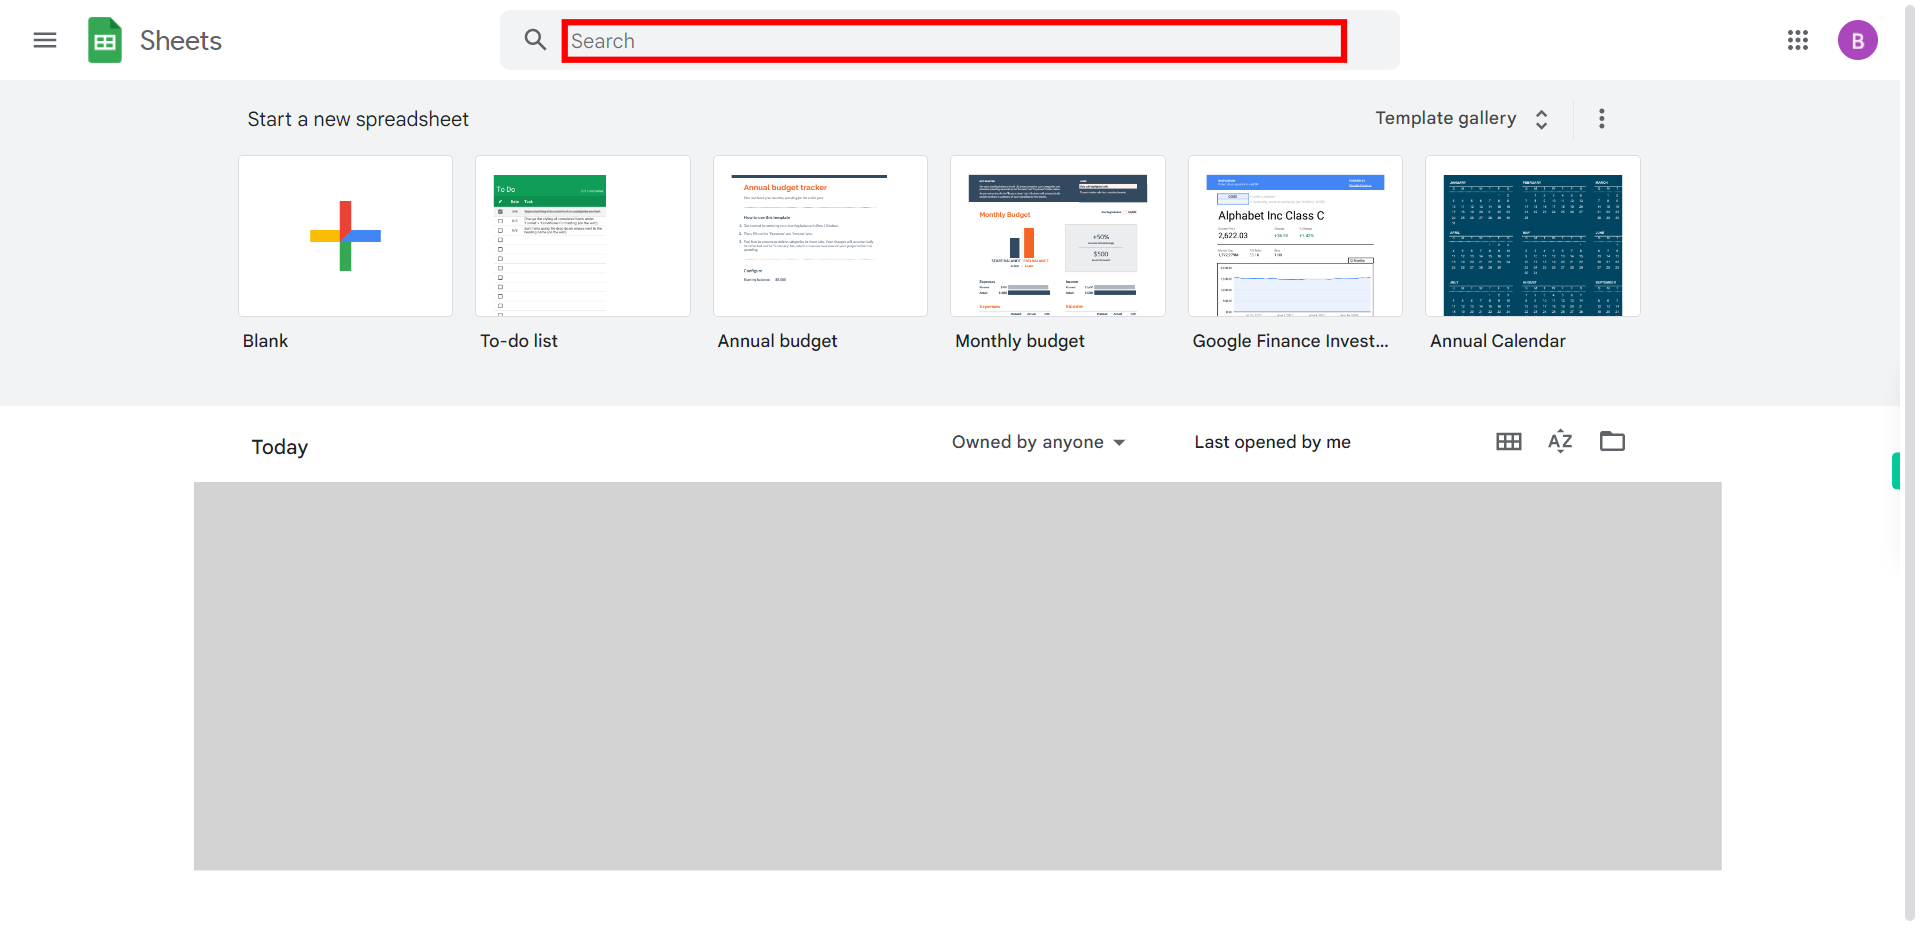This screenshot has height=942, width=1920.
Task: Click the Last opened by me header
Action: pyautogui.click(x=1273, y=442)
